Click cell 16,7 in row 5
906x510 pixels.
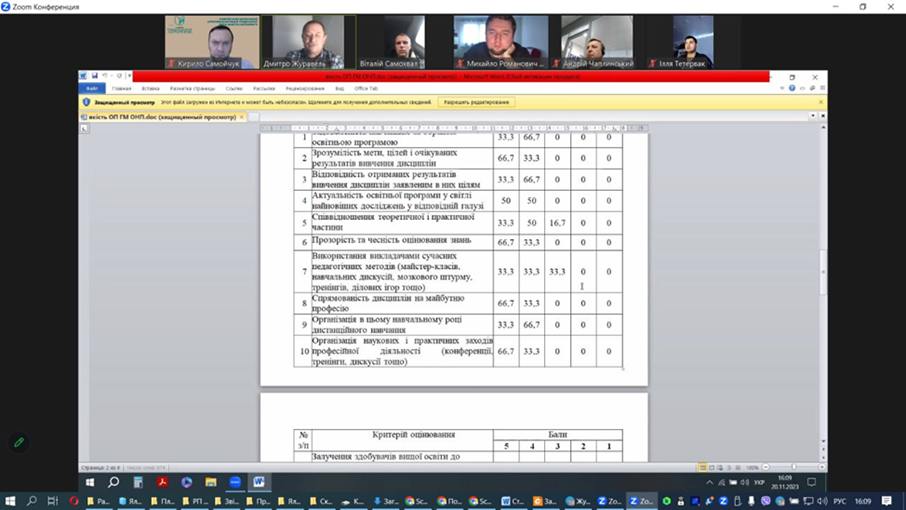click(x=557, y=222)
